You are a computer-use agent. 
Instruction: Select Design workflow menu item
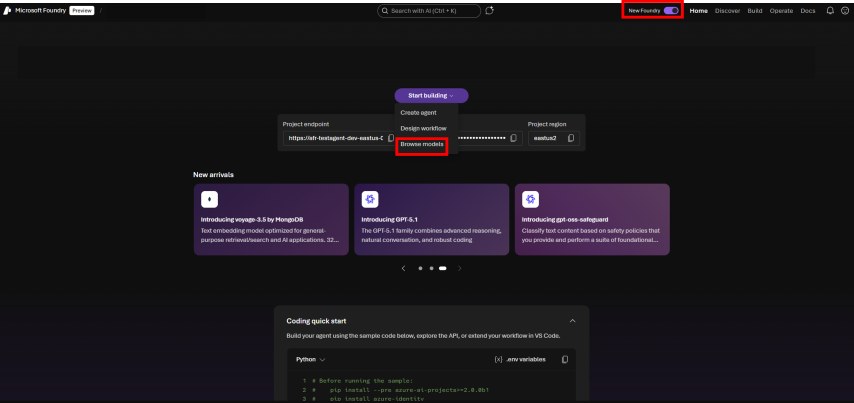point(423,128)
